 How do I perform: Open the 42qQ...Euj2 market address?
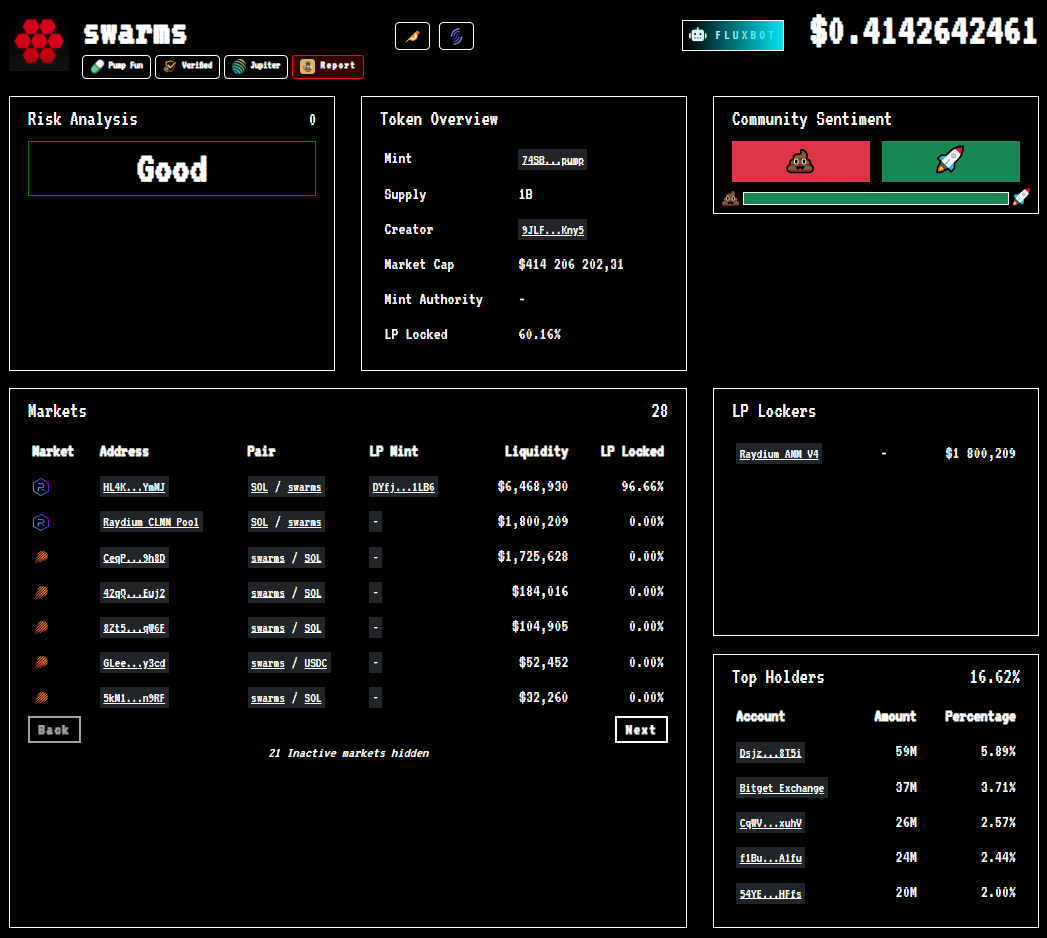(134, 593)
